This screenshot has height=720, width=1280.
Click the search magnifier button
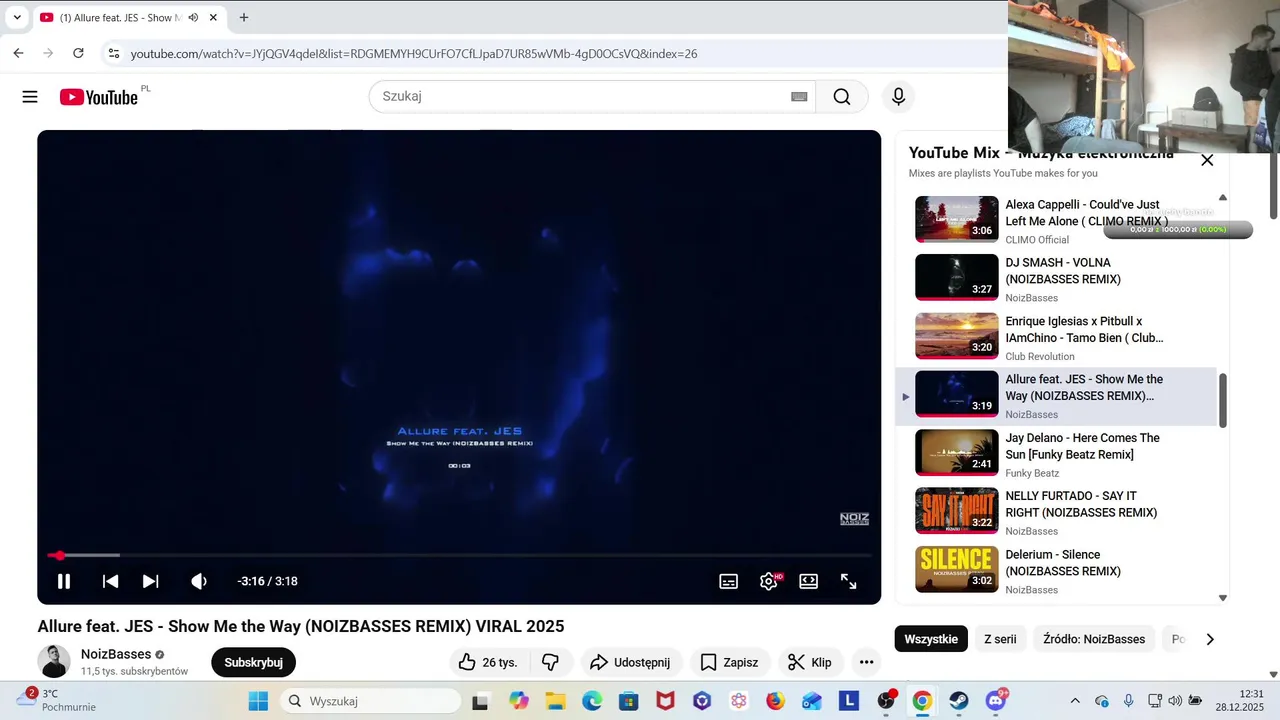pos(842,97)
